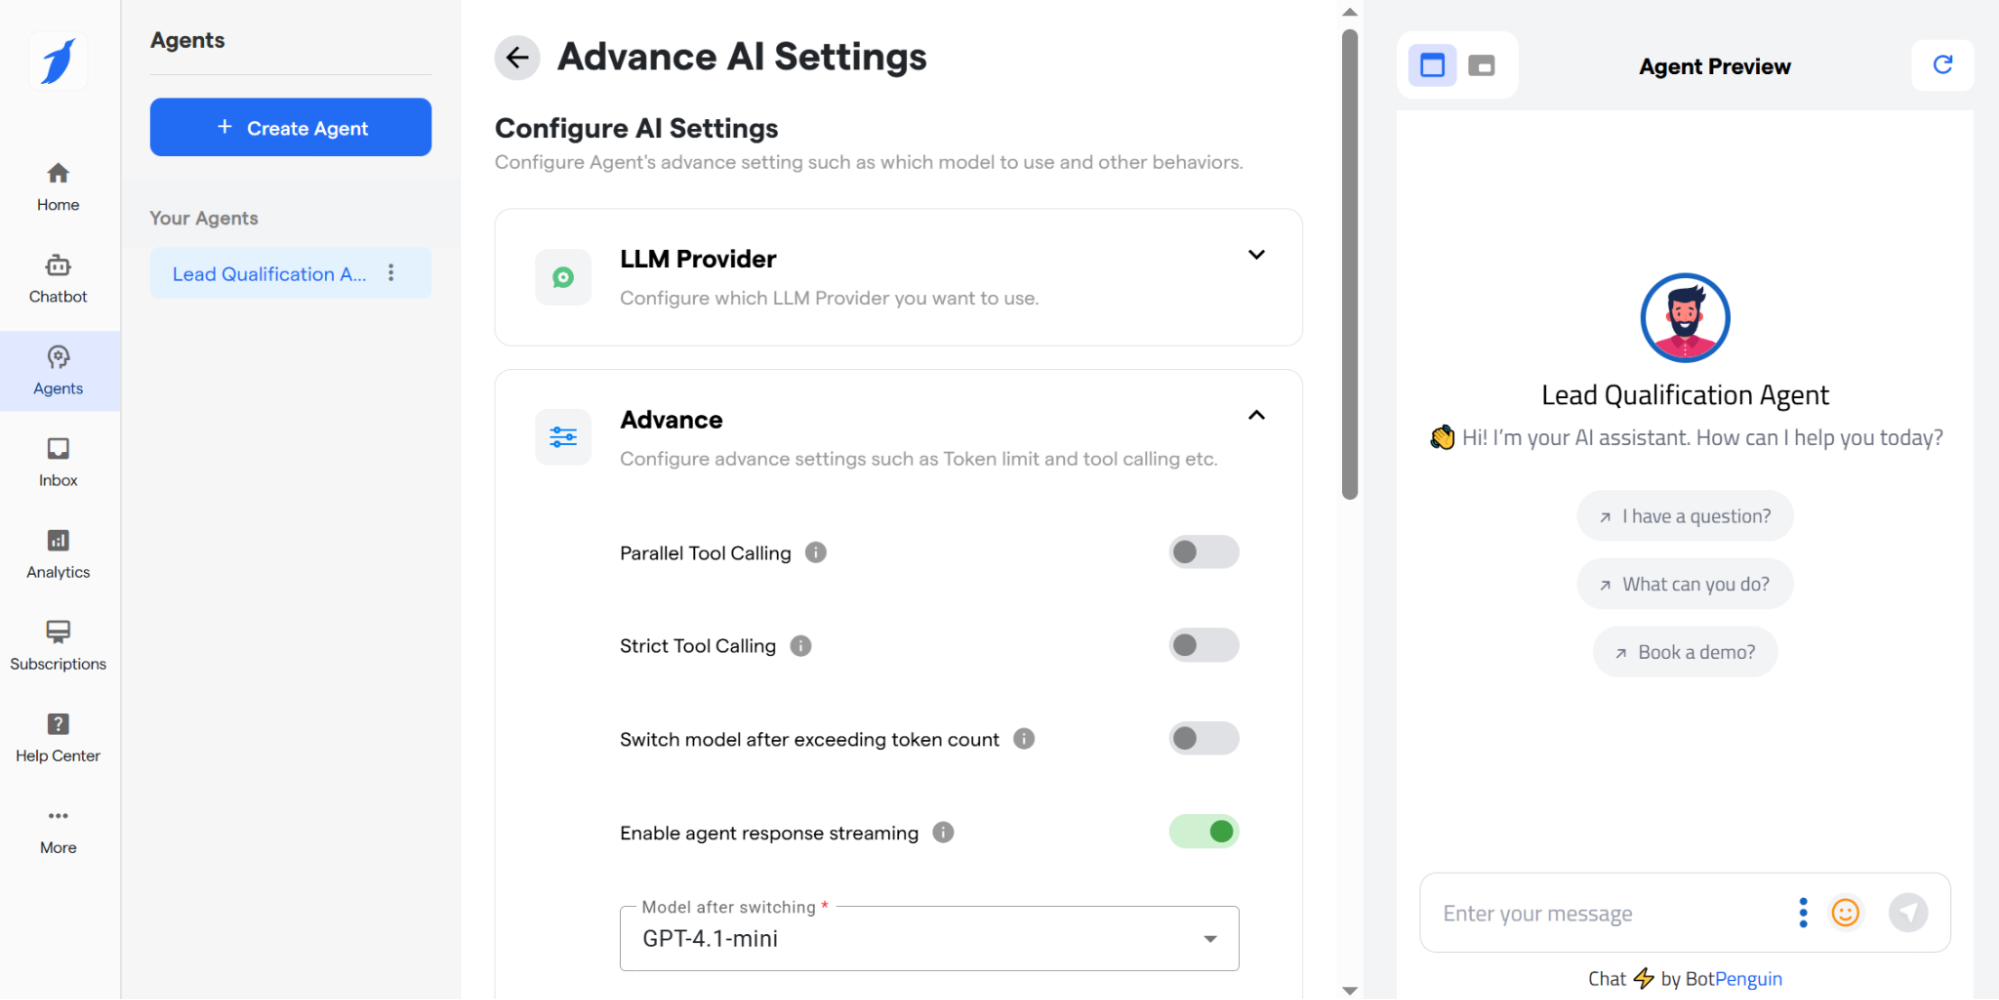Click the refresh icon in Agent Preview
The width and height of the screenshot is (1999, 1000).
pyautogui.click(x=1941, y=65)
